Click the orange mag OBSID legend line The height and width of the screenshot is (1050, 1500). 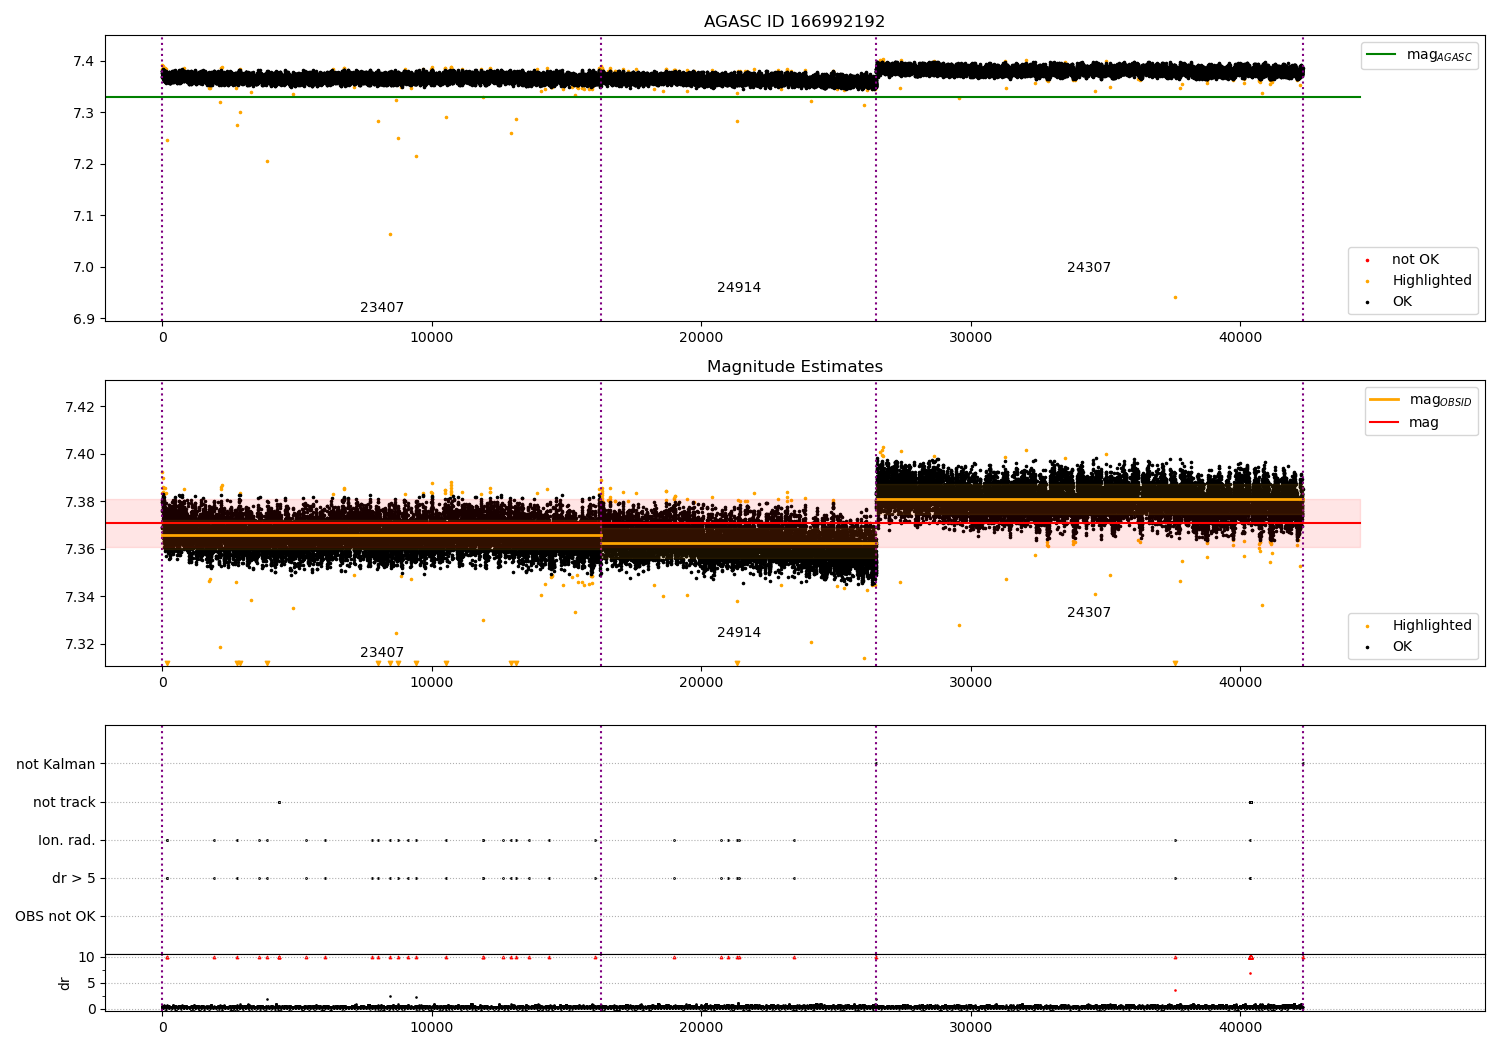1385,400
